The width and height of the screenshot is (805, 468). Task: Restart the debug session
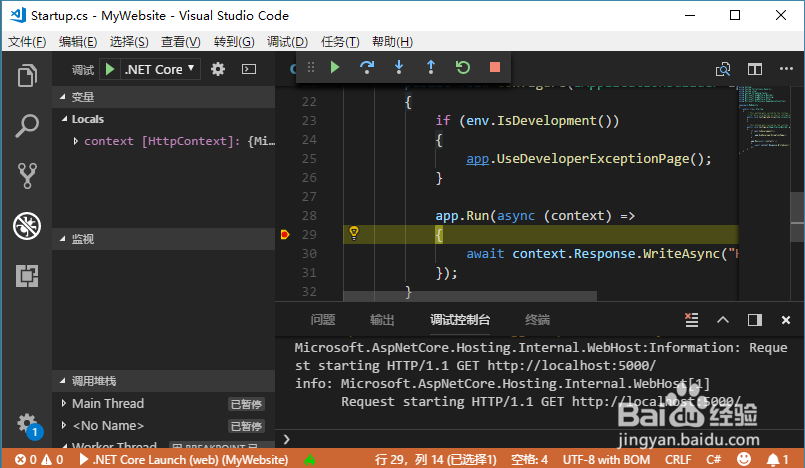click(x=463, y=67)
